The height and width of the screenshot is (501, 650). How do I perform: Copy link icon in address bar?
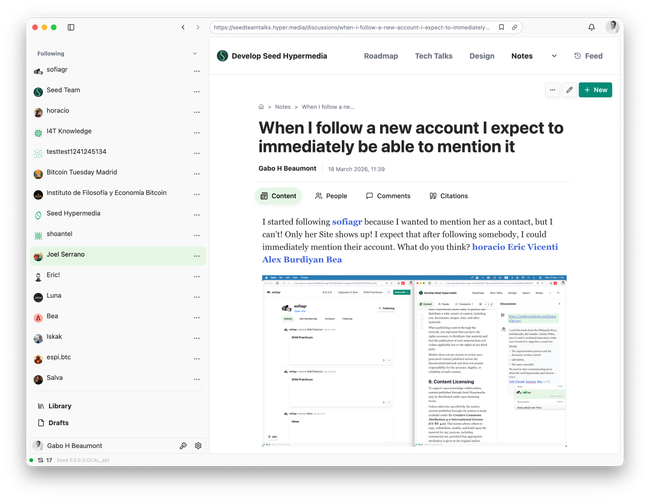point(514,27)
